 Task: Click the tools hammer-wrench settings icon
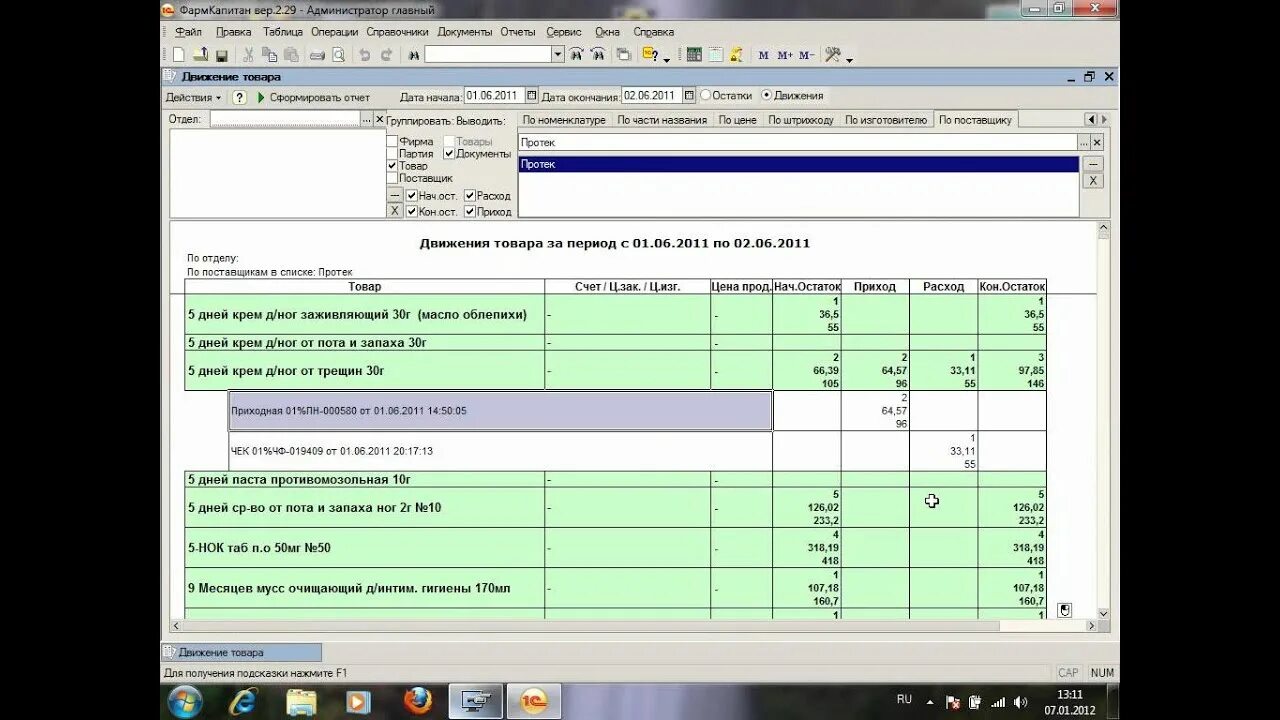(x=833, y=55)
